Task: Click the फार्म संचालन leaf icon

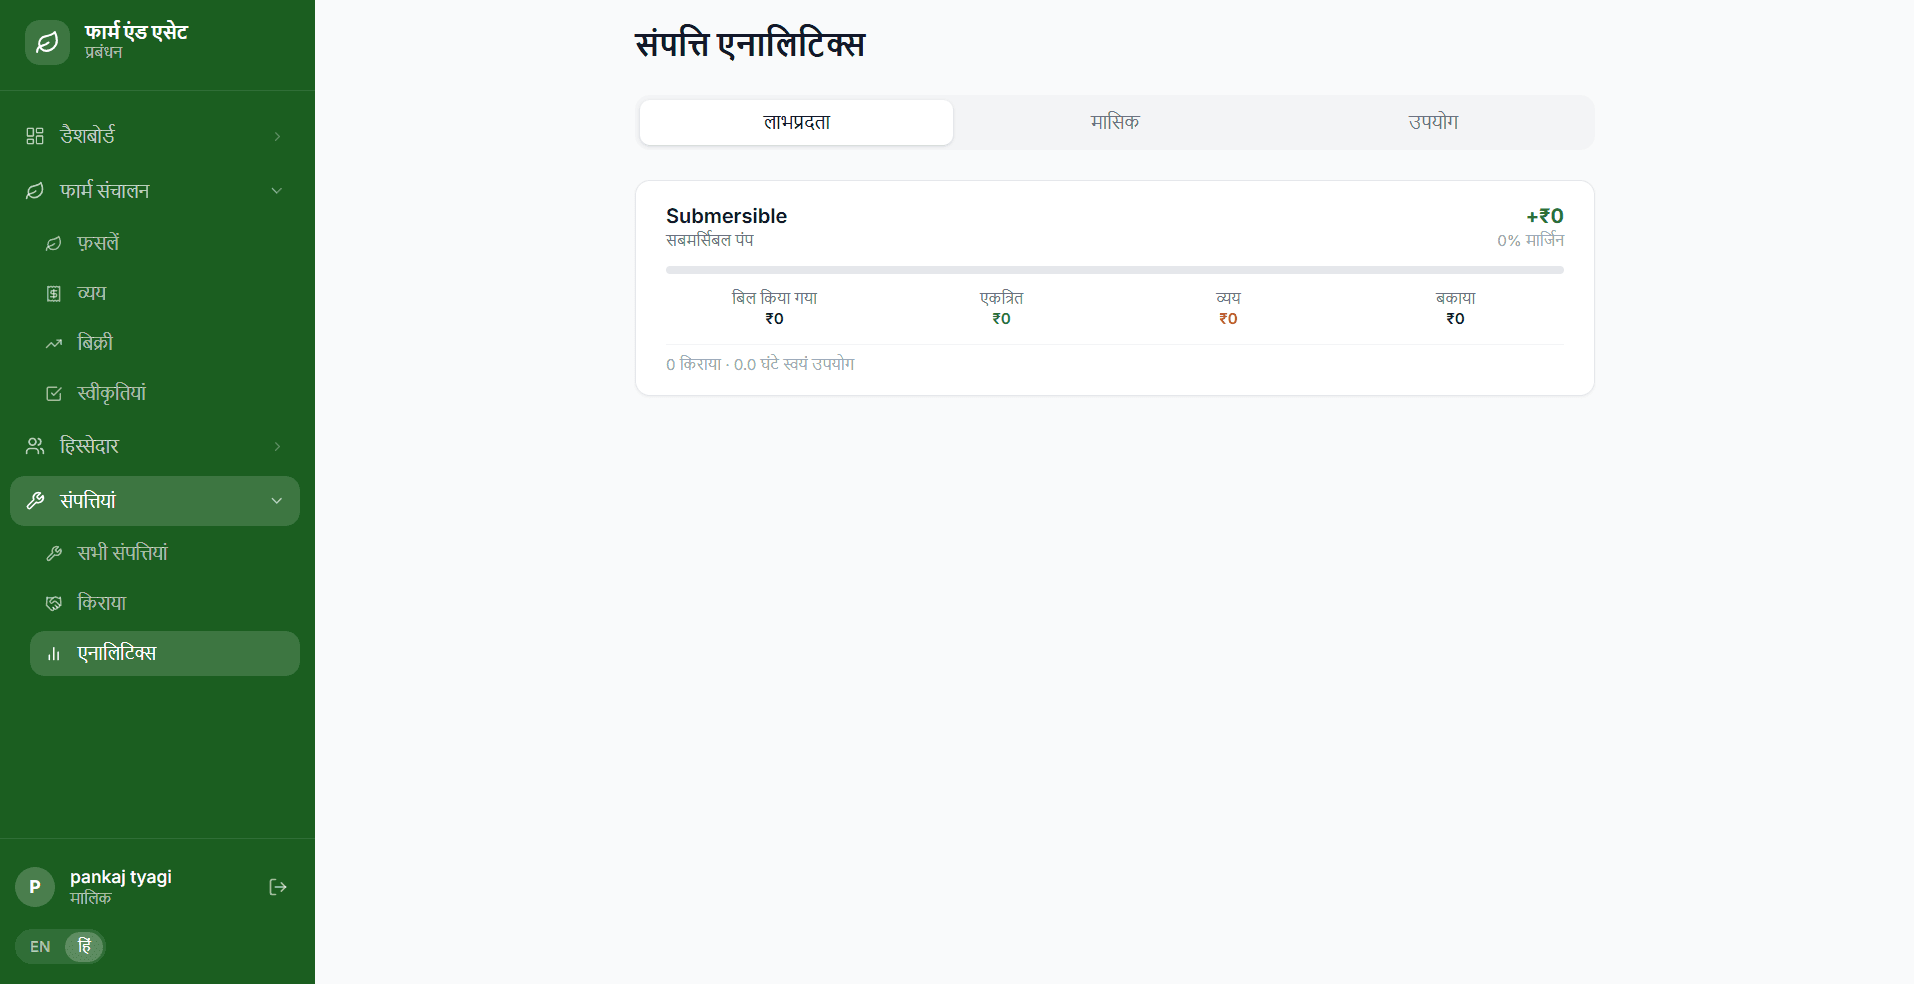Action: (x=35, y=191)
